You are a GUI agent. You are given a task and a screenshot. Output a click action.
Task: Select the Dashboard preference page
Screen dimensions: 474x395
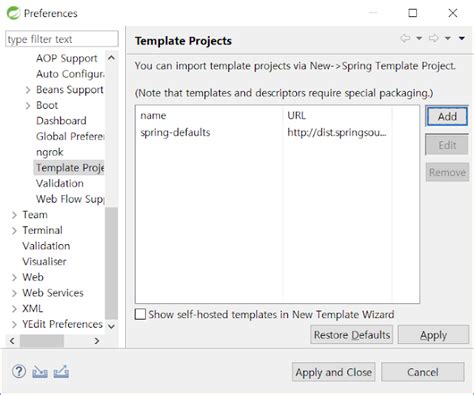pyautogui.click(x=61, y=121)
